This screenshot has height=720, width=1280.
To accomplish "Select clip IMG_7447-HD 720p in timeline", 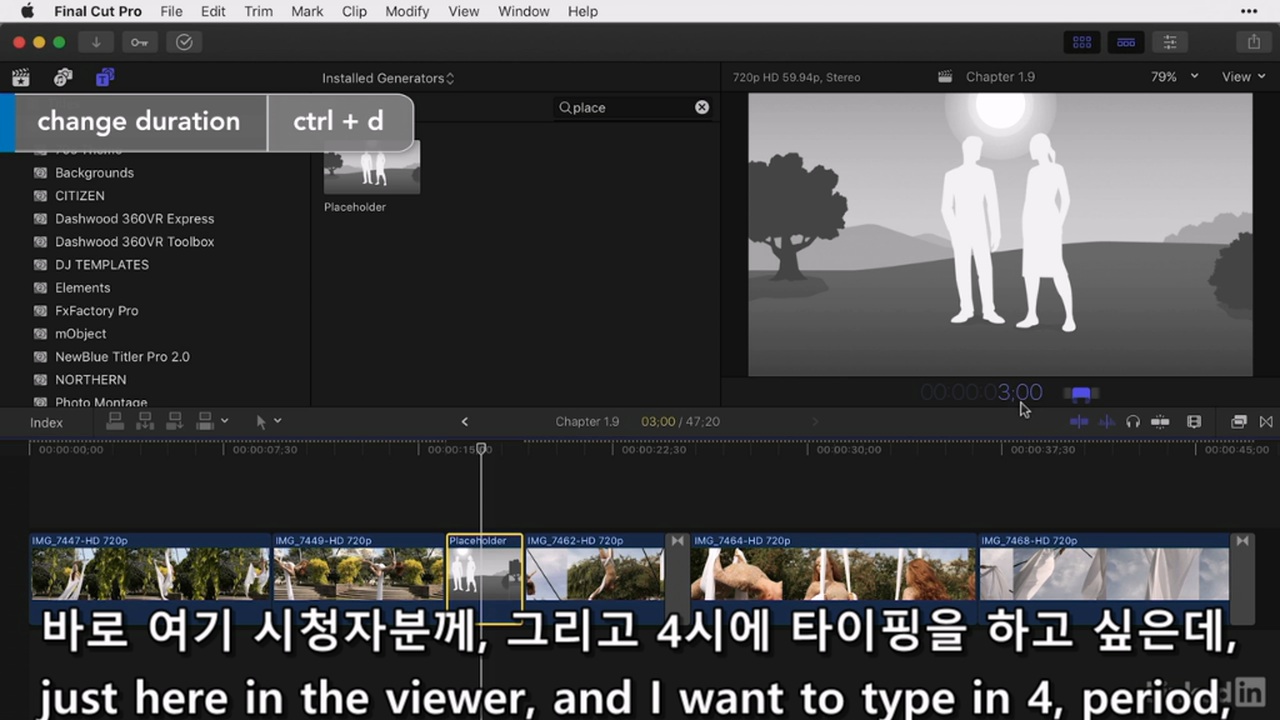I will pyautogui.click(x=150, y=578).
